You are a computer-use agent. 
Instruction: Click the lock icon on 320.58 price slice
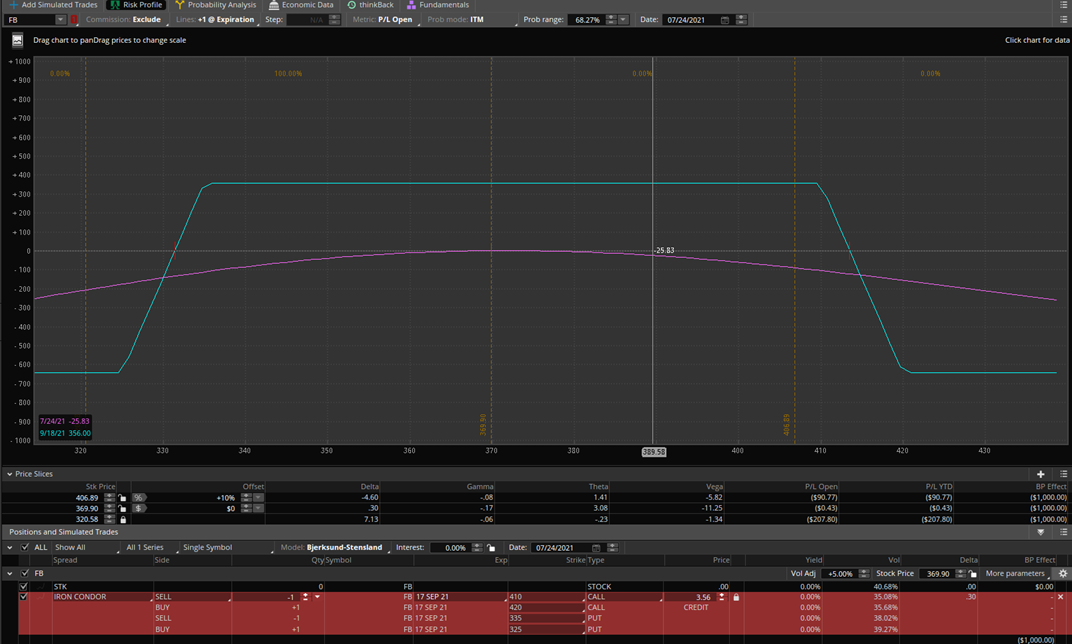[123, 519]
